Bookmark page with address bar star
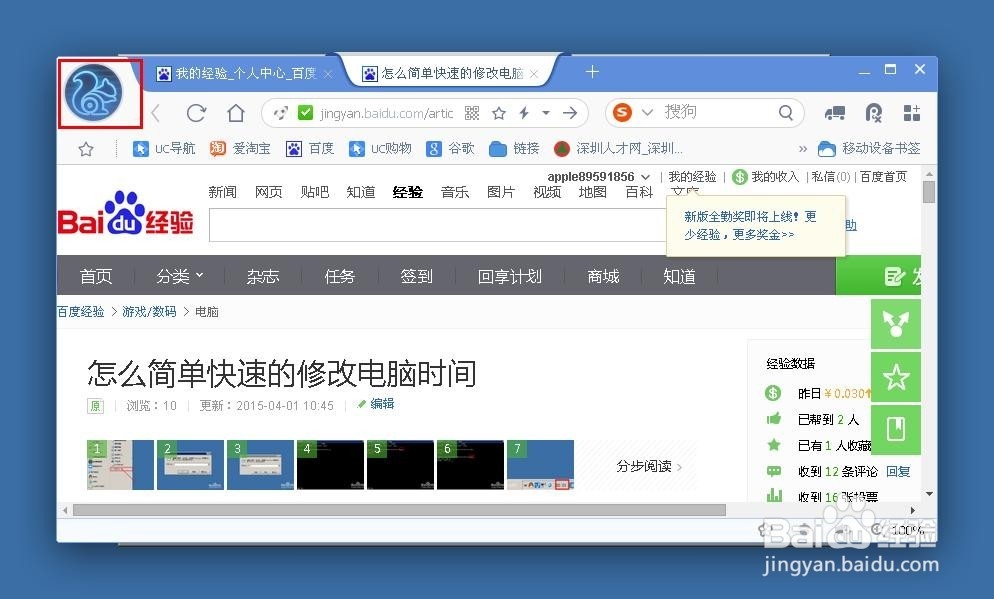This screenshot has width=994, height=599. [499, 113]
